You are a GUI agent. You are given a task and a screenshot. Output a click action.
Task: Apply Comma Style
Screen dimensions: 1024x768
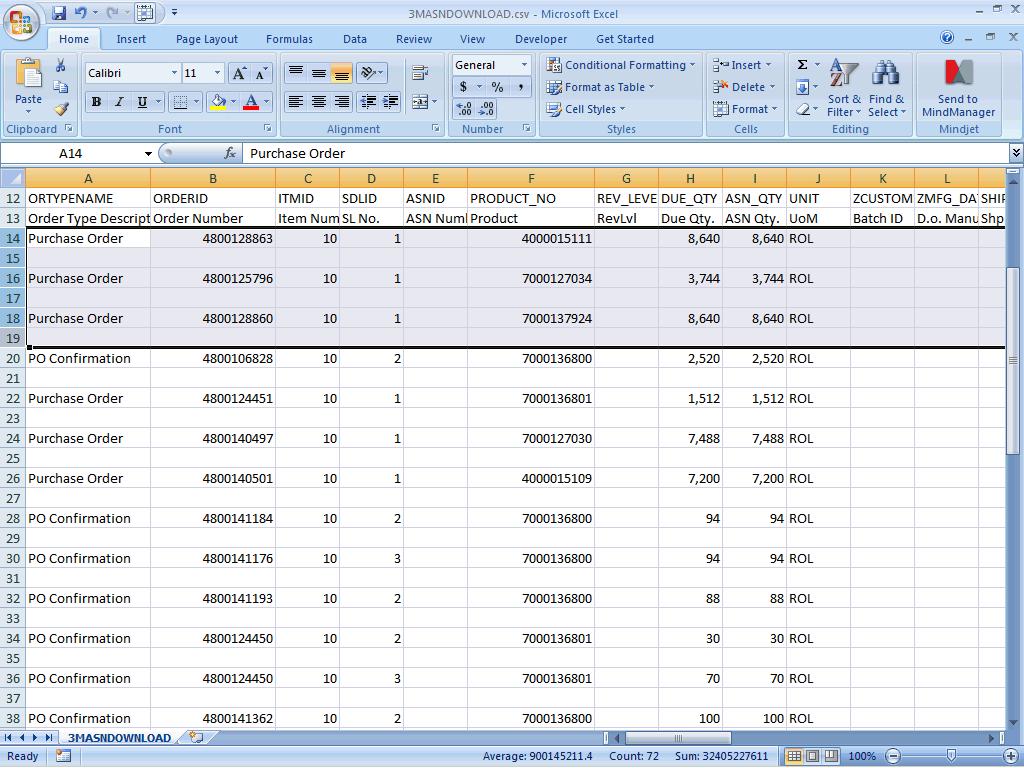(x=520, y=87)
